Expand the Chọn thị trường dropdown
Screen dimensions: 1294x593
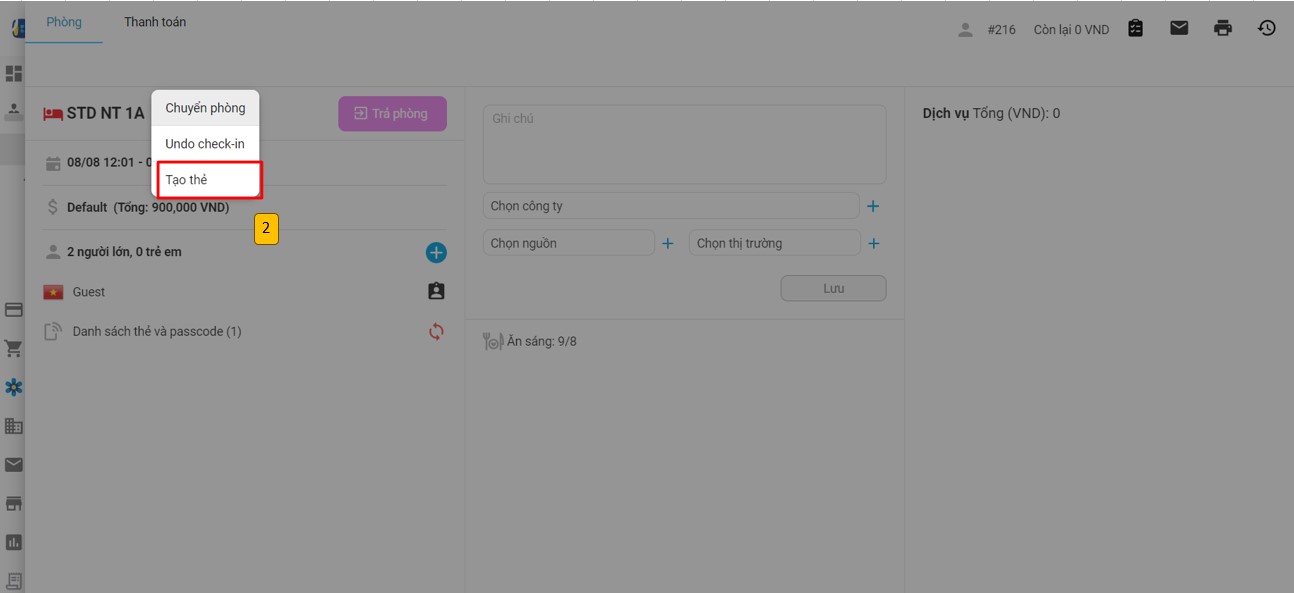click(x=774, y=243)
